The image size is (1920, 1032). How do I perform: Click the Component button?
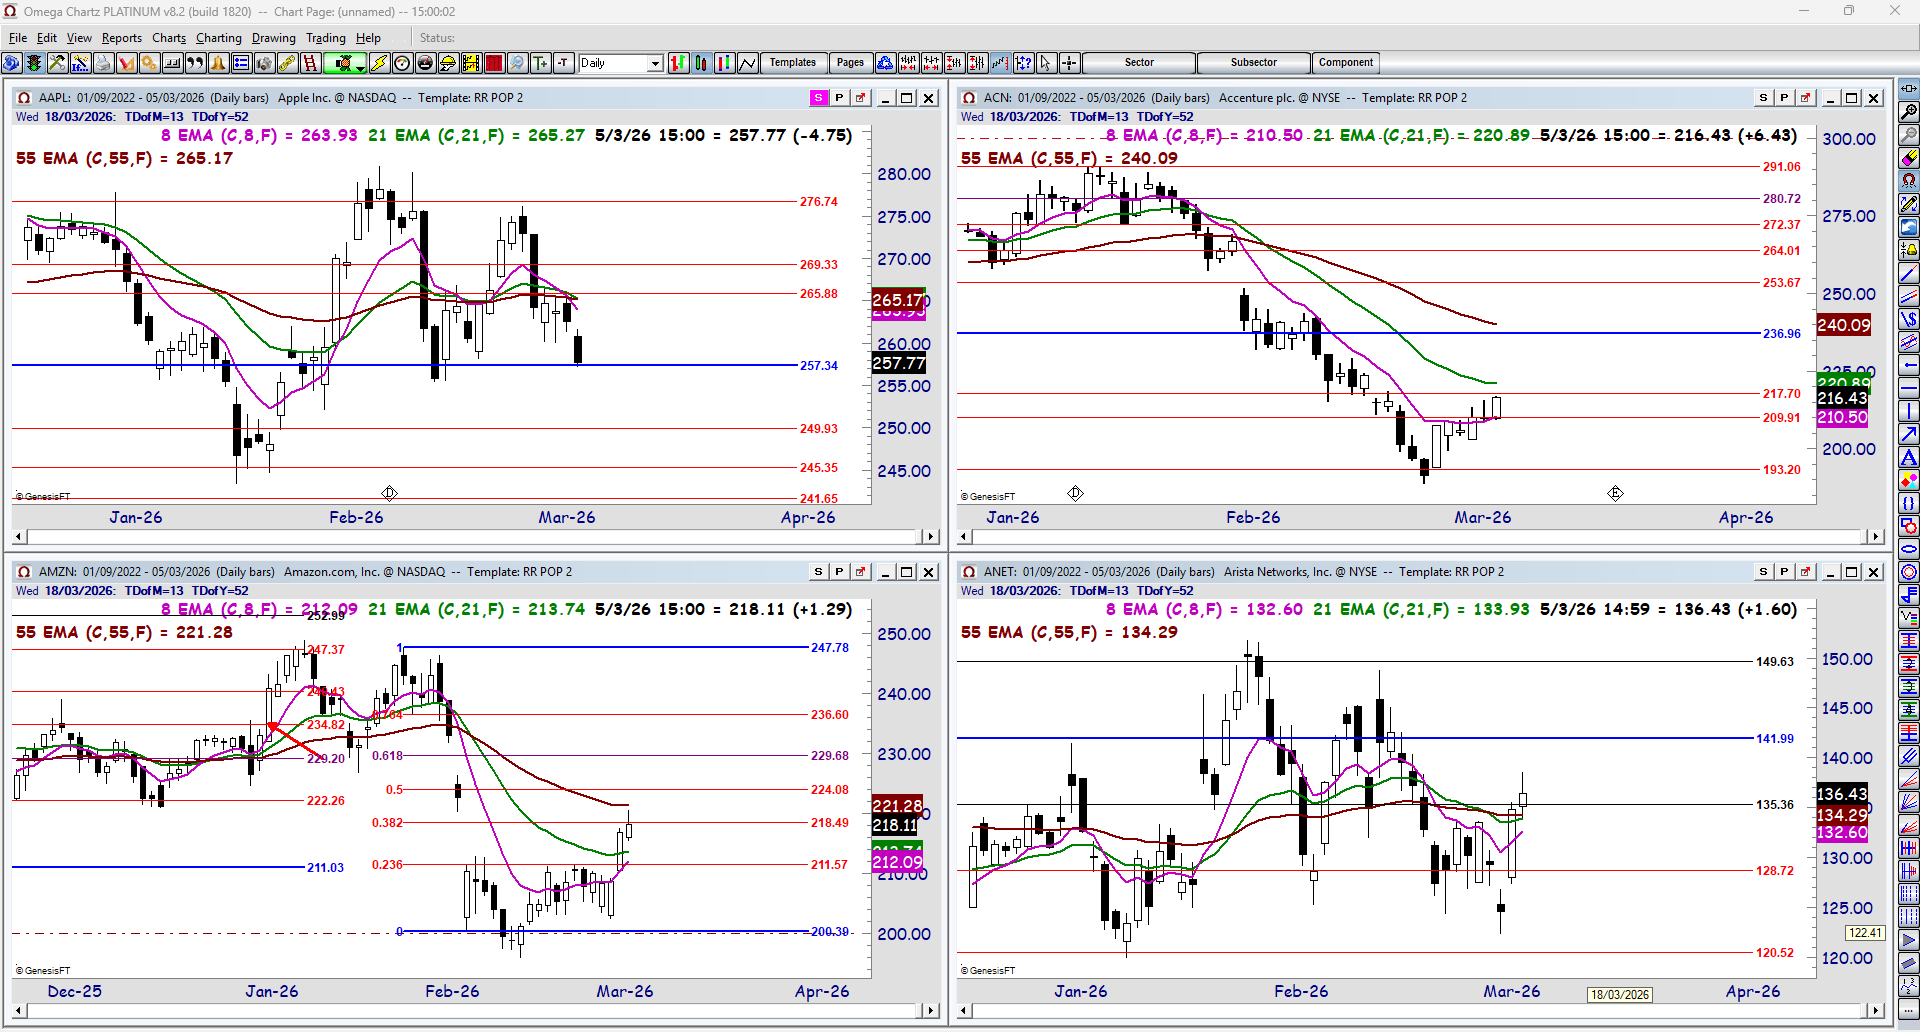(x=1346, y=63)
